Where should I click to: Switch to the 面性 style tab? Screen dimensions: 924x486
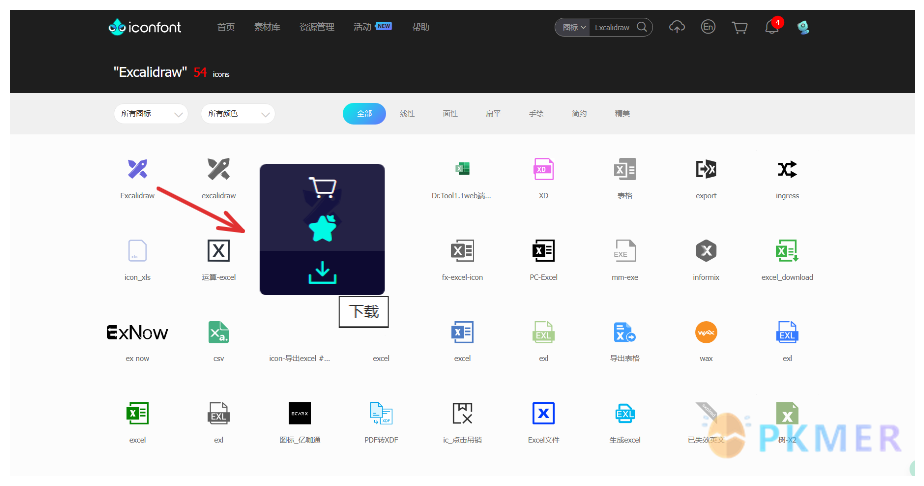coord(450,114)
